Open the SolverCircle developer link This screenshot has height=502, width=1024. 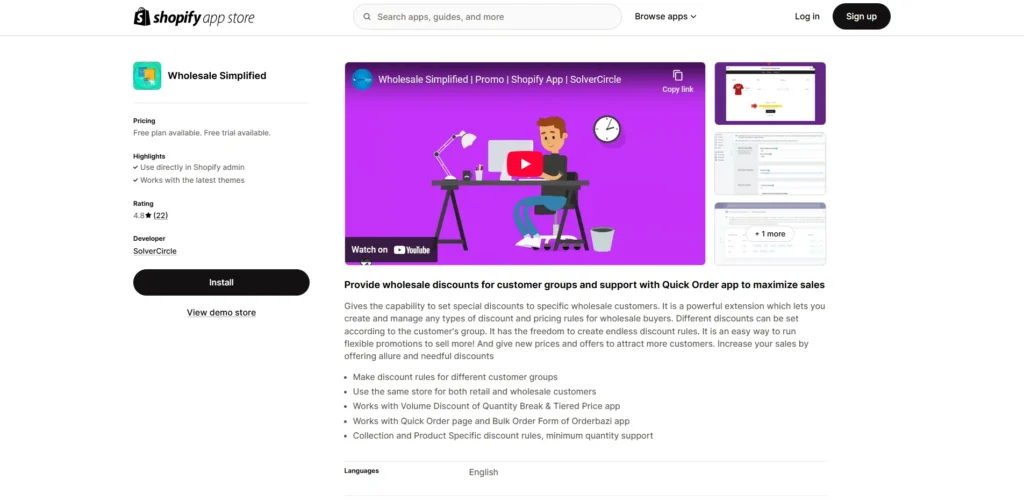155,251
